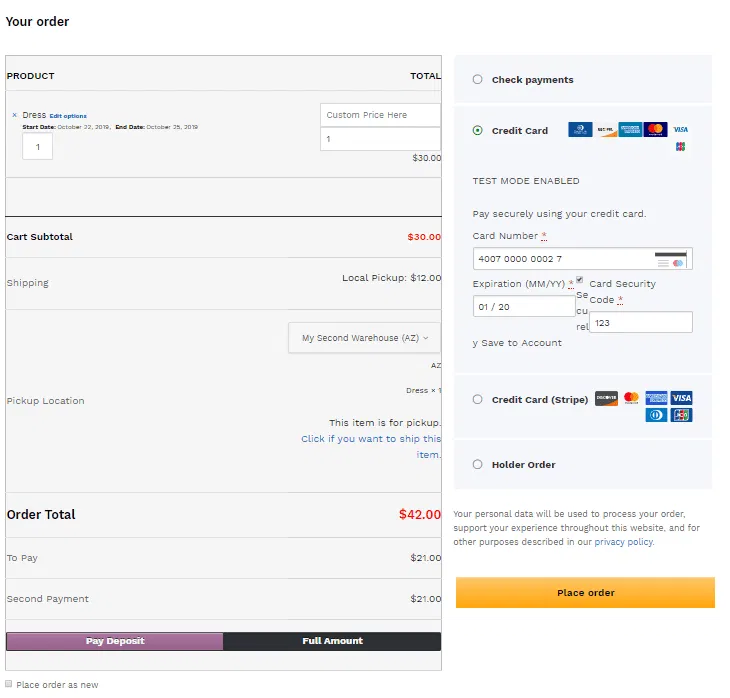730x698 pixels.
Task: Click the Discover logo in the Stripe option
Action: (606, 398)
